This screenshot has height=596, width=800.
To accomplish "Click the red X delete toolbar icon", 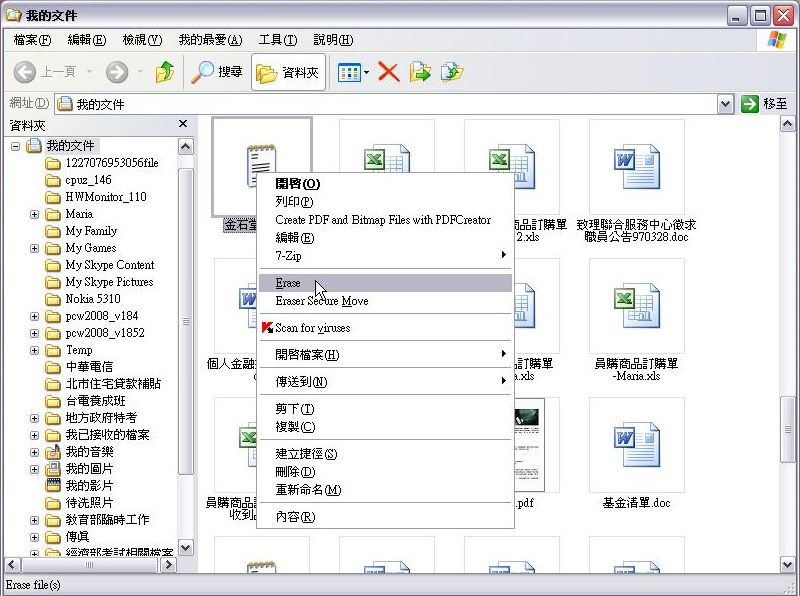I will (x=389, y=72).
